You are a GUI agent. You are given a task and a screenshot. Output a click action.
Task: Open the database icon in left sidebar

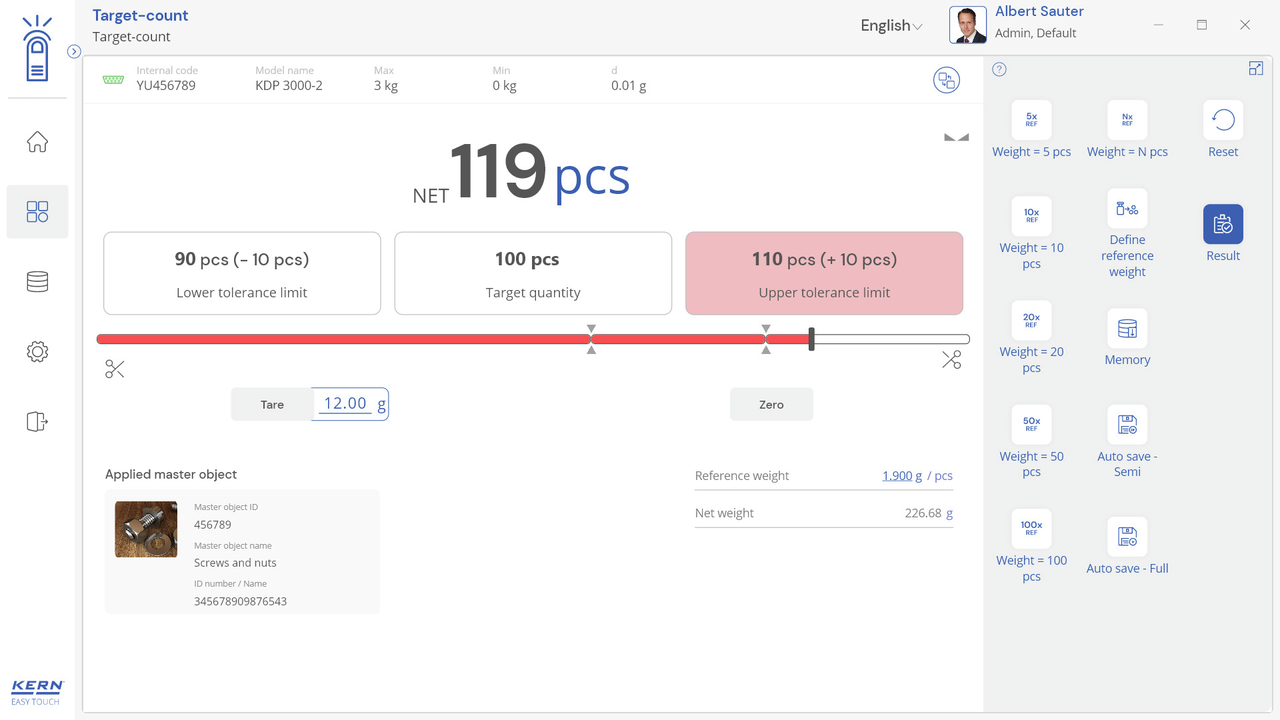click(37, 282)
